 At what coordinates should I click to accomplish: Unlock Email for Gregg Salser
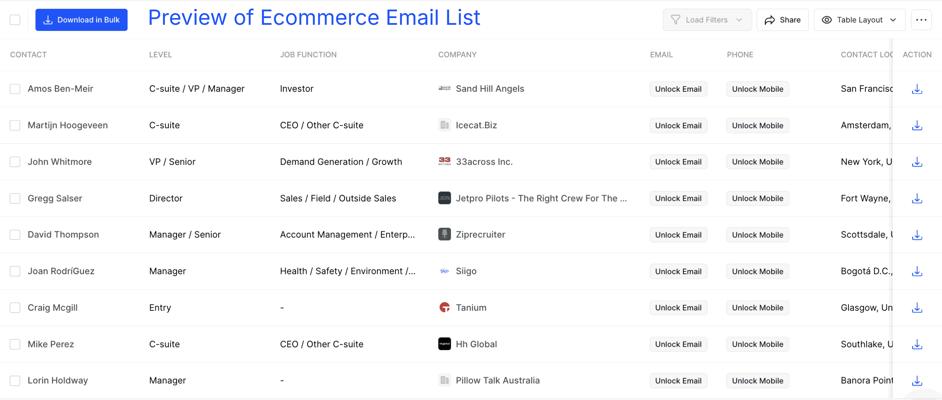(x=678, y=198)
